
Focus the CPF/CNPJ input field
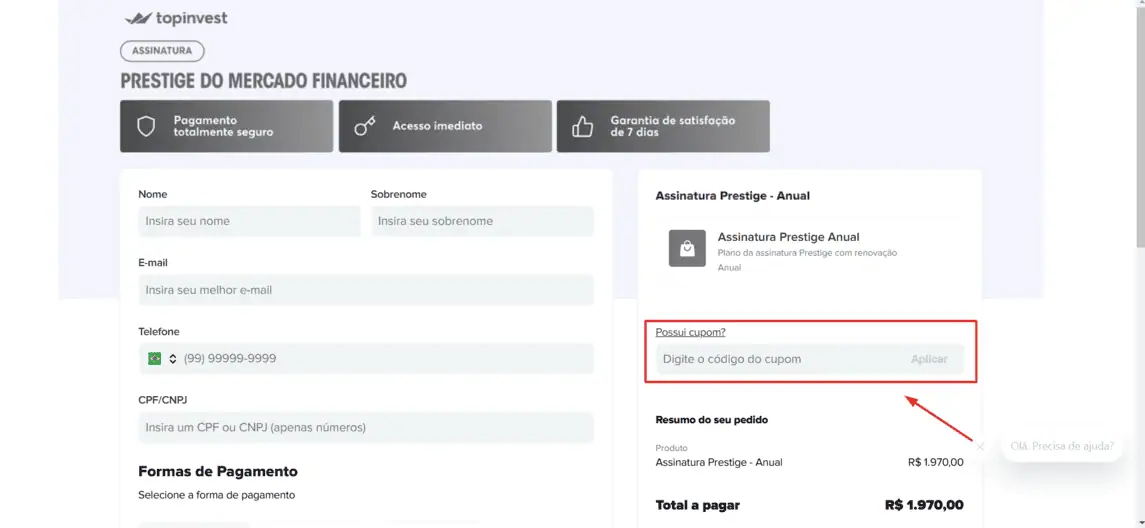pyautogui.click(x=366, y=427)
